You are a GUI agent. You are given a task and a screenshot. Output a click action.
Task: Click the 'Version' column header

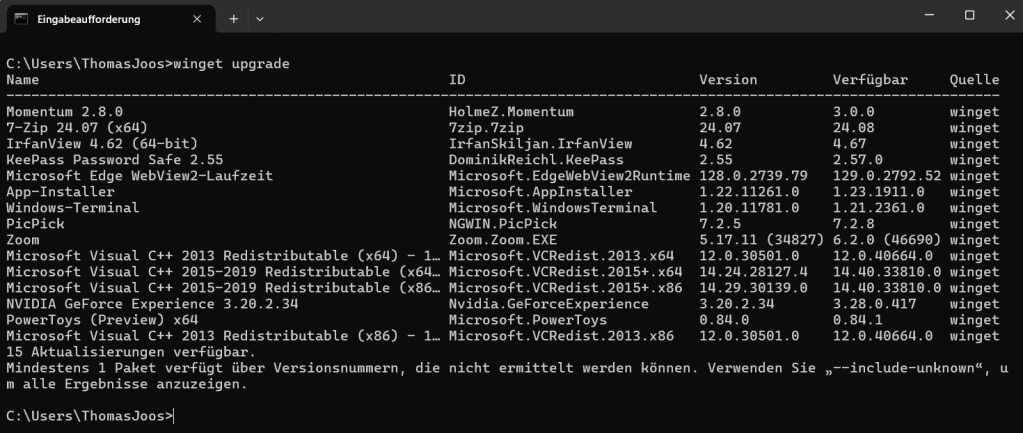pos(728,80)
